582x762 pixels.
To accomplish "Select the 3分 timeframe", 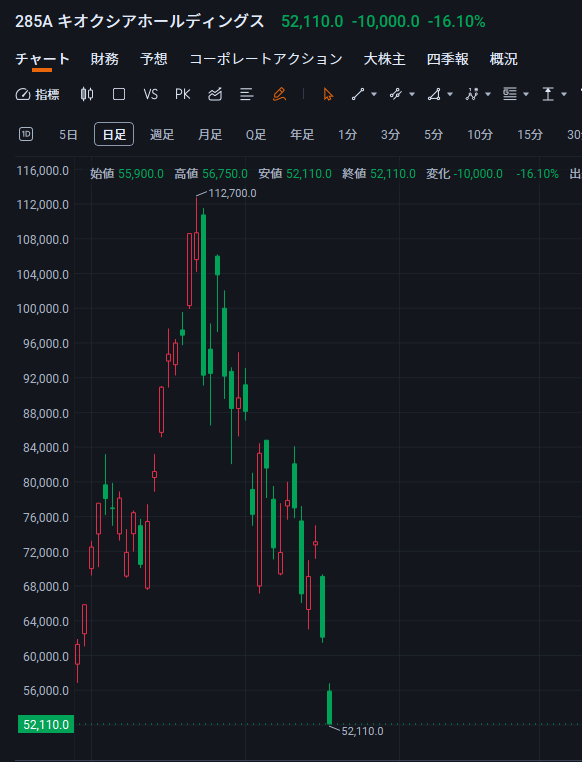I will click(390, 135).
